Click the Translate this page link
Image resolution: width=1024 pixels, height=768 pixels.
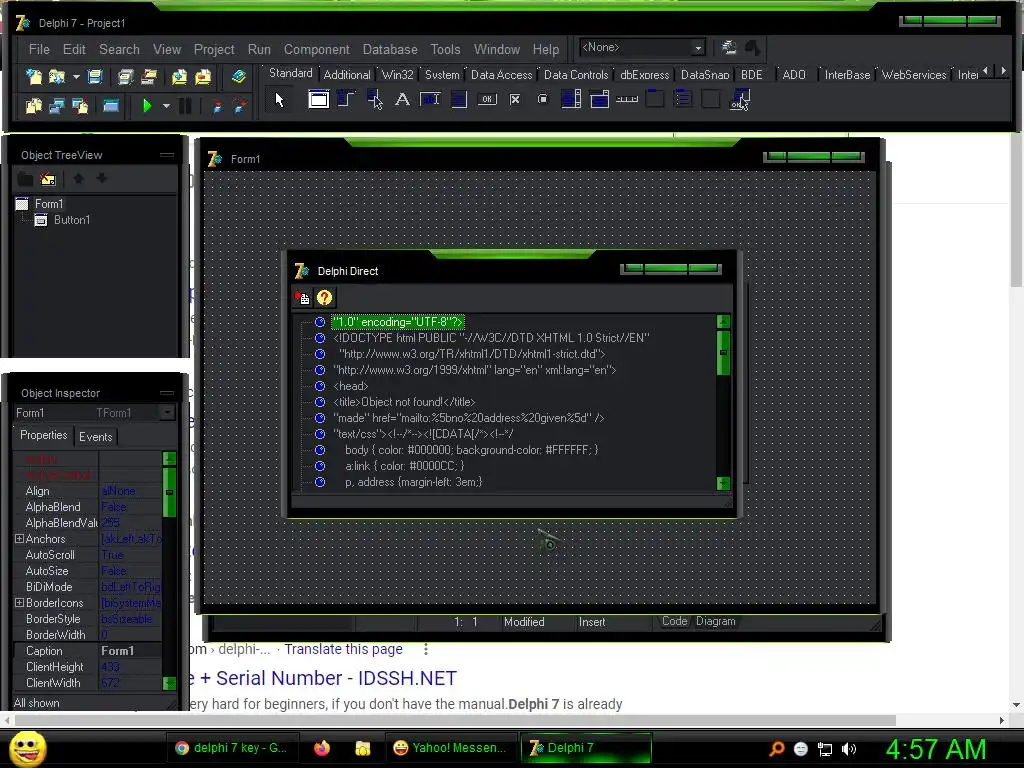pyautogui.click(x=344, y=649)
